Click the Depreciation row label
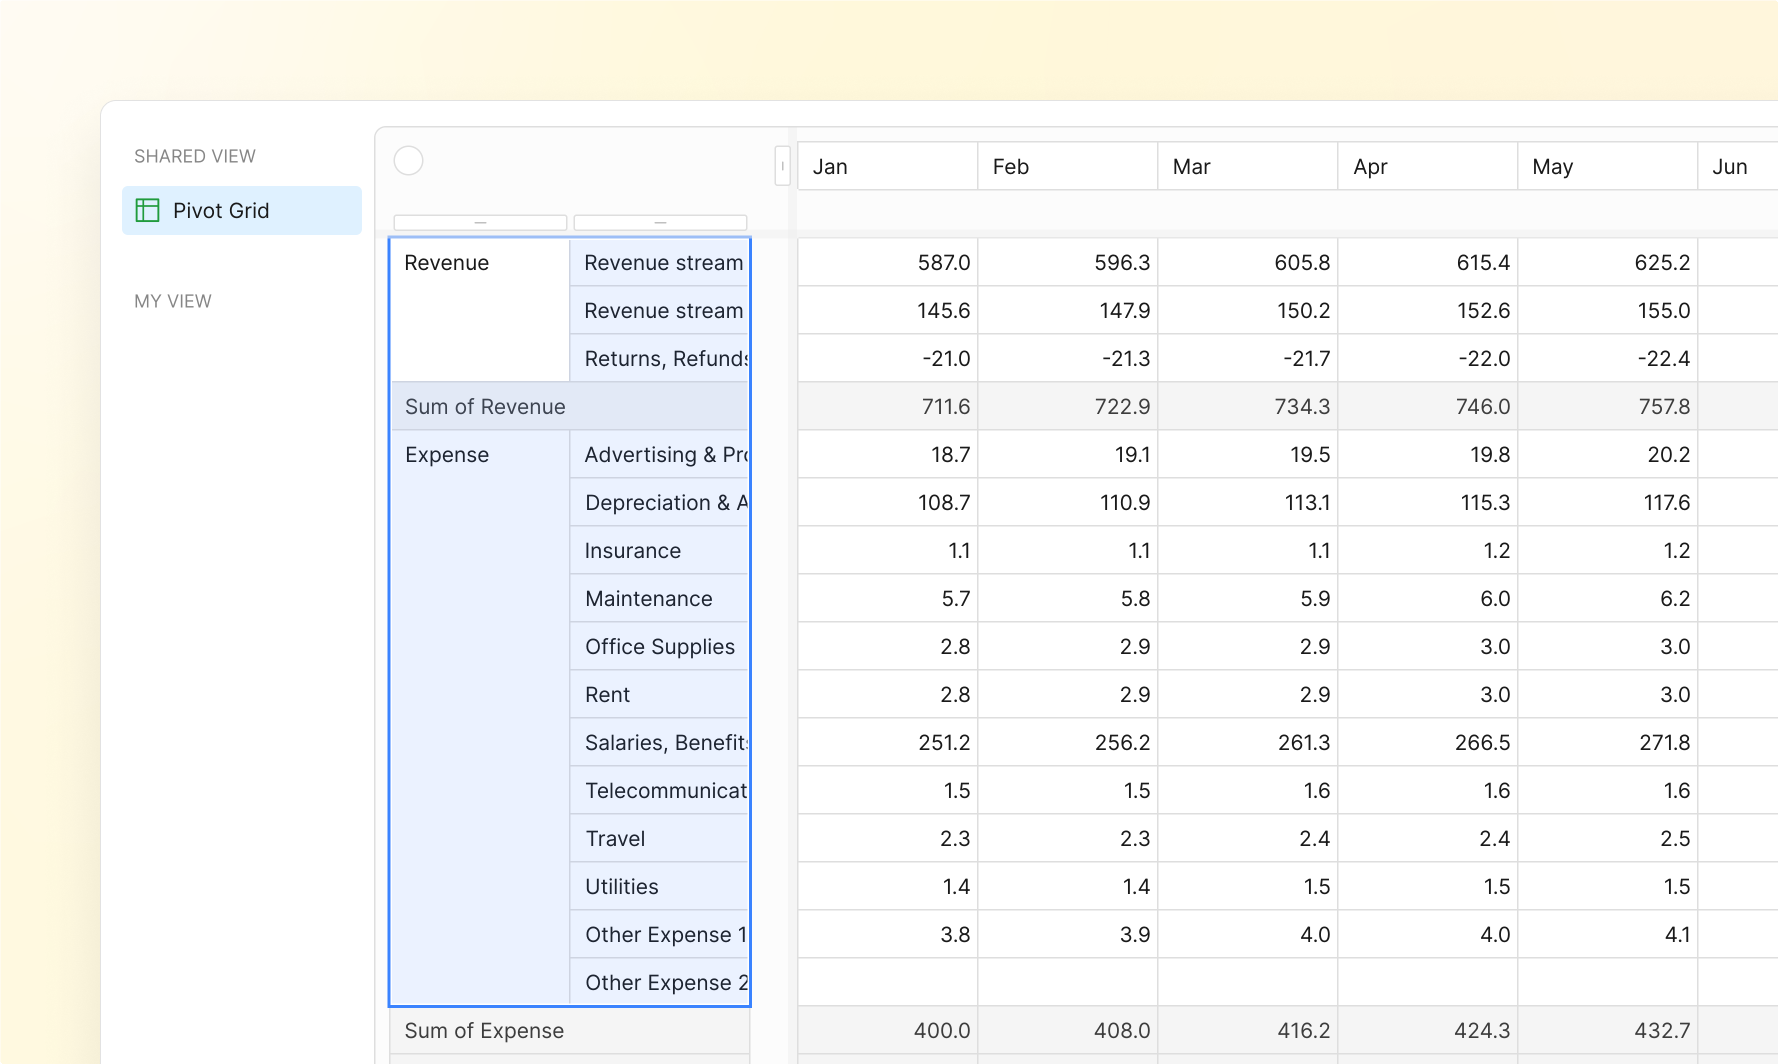This screenshot has width=1778, height=1064. 660,502
